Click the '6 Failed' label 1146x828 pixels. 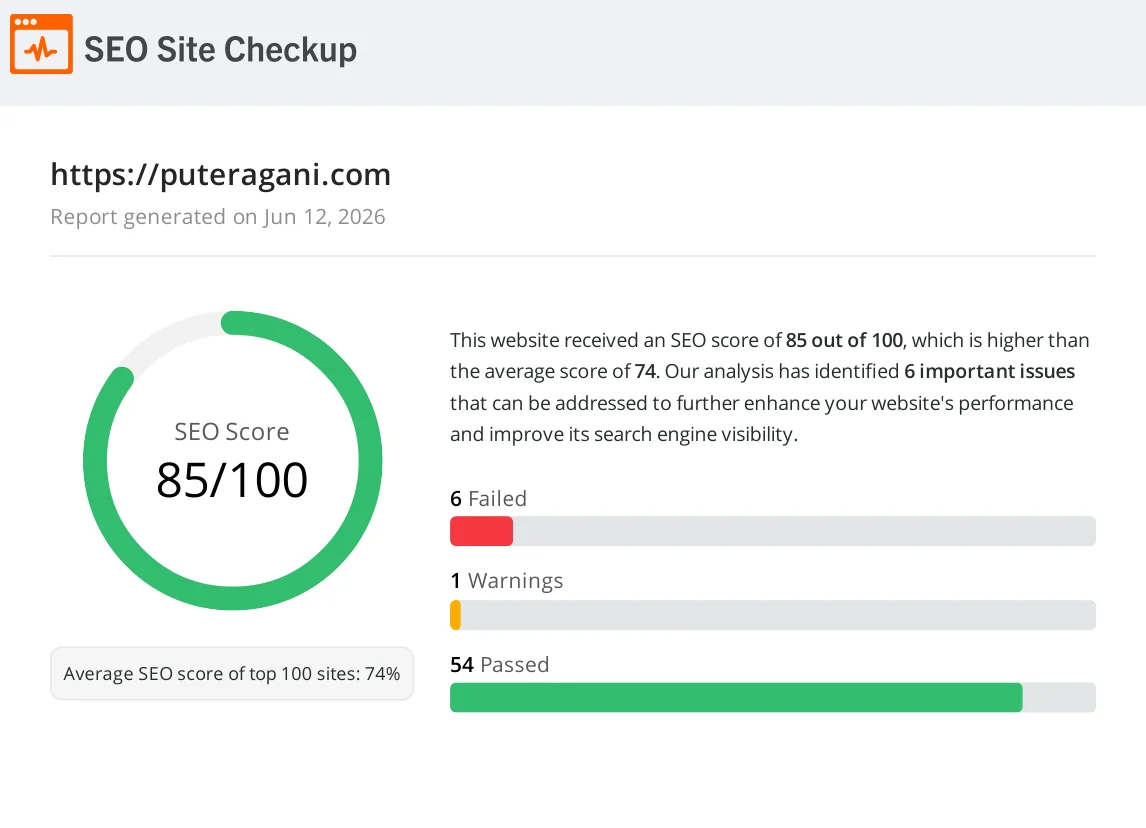pyautogui.click(x=488, y=498)
